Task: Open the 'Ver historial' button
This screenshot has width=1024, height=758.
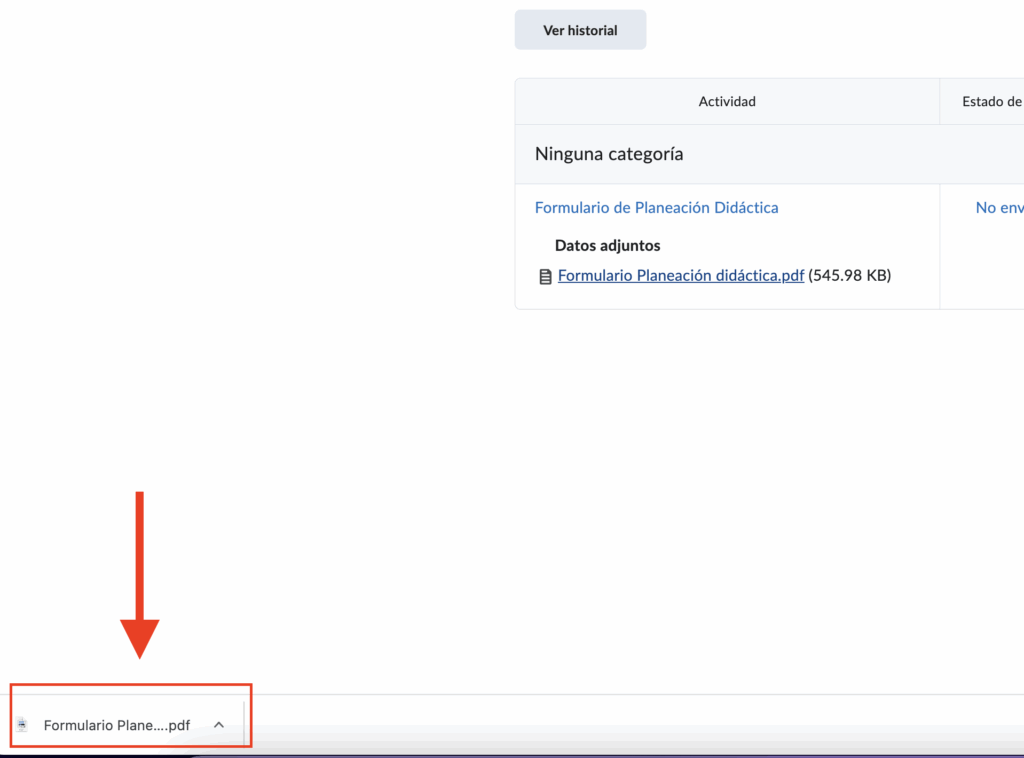Action: (x=580, y=30)
